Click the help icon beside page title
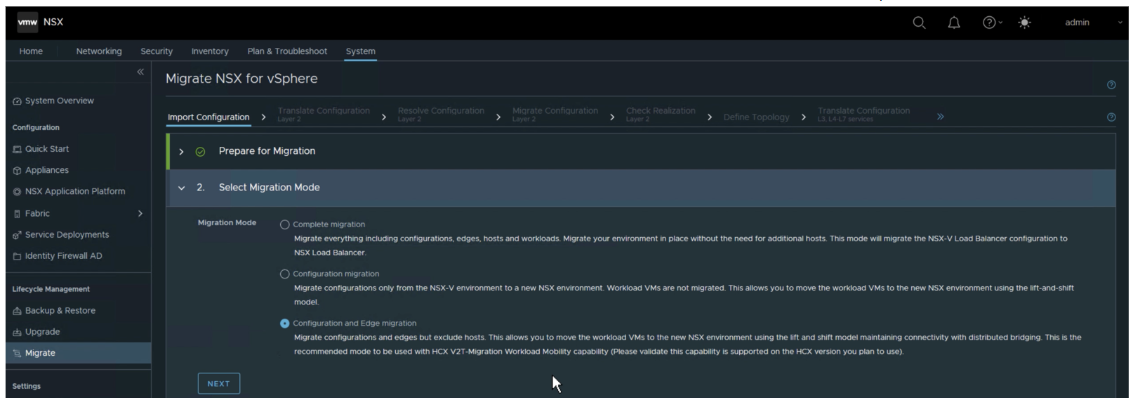 [1111, 85]
